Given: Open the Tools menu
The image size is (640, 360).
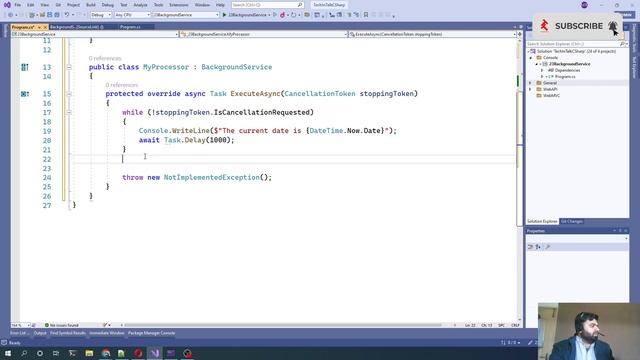Looking at the screenshot, I should [x=158, y=5].
